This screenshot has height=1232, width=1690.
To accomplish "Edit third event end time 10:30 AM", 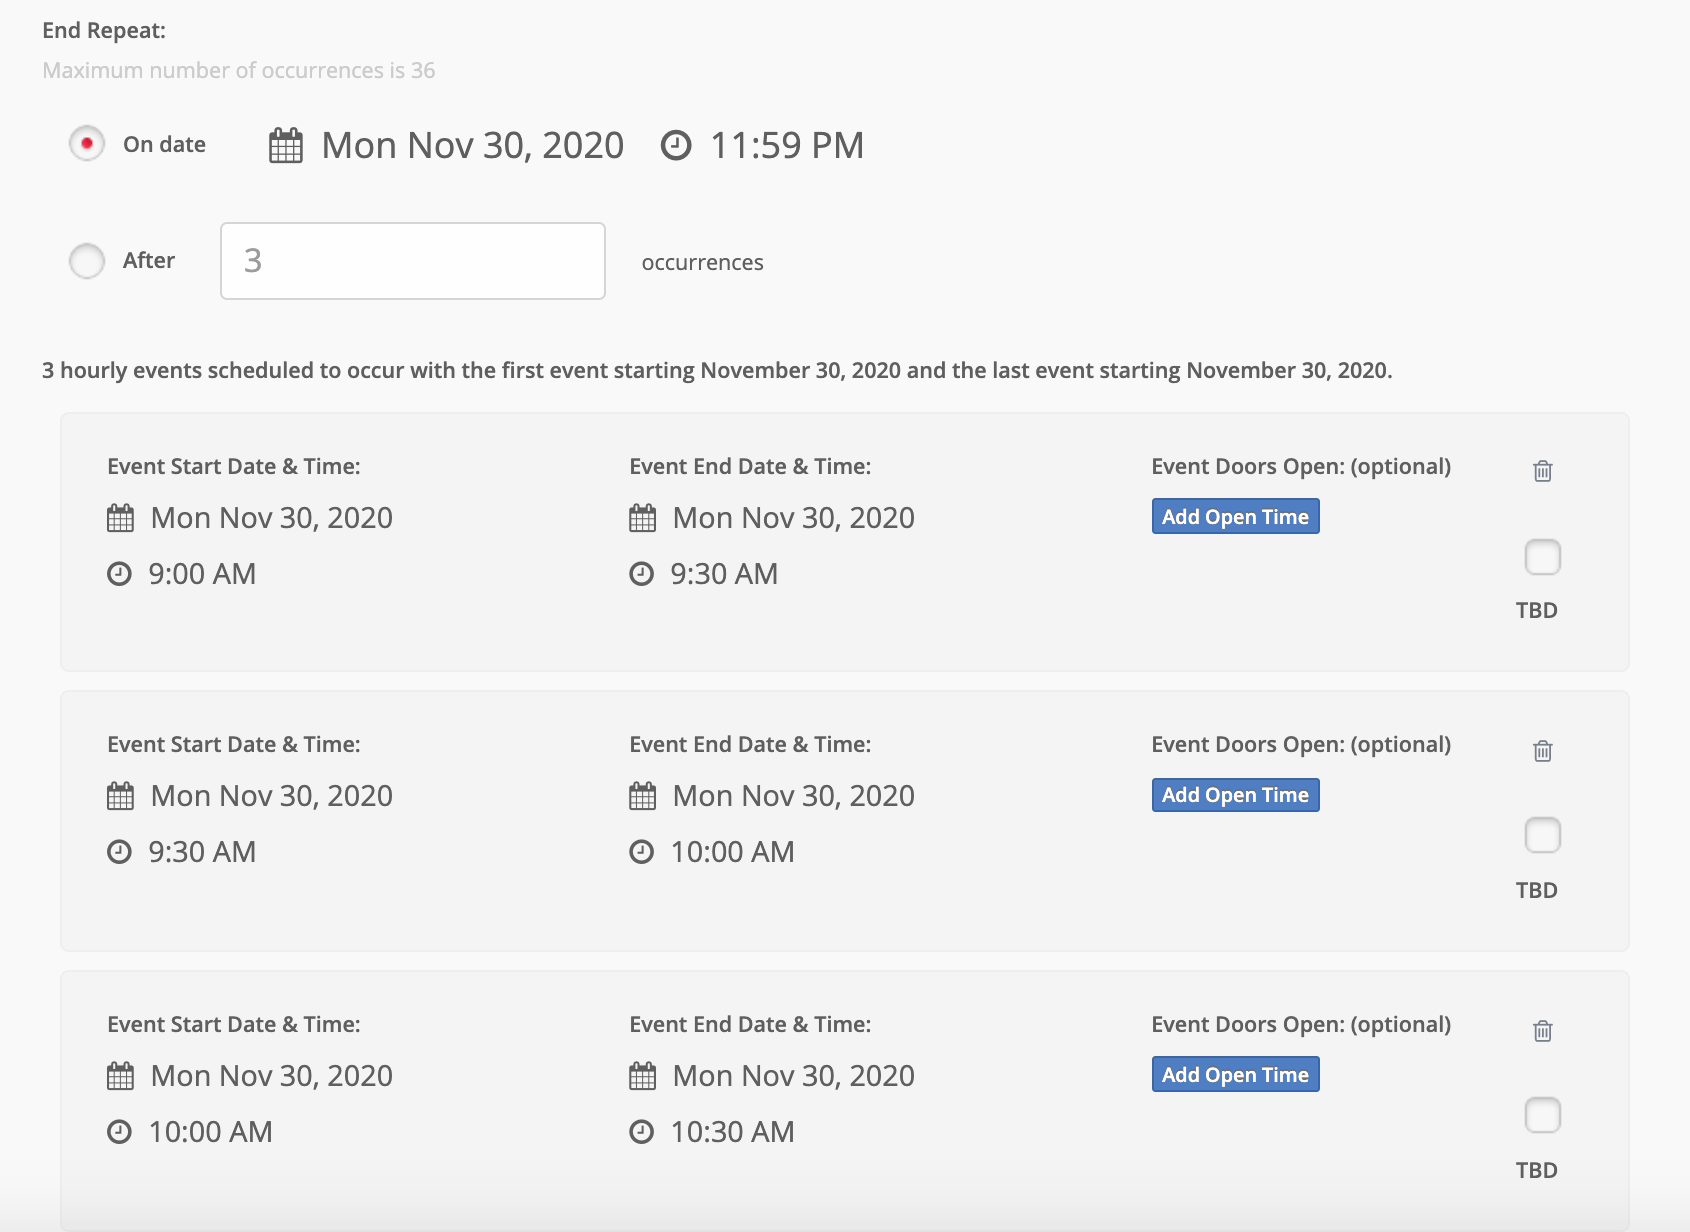I will tap(733, 1132).
